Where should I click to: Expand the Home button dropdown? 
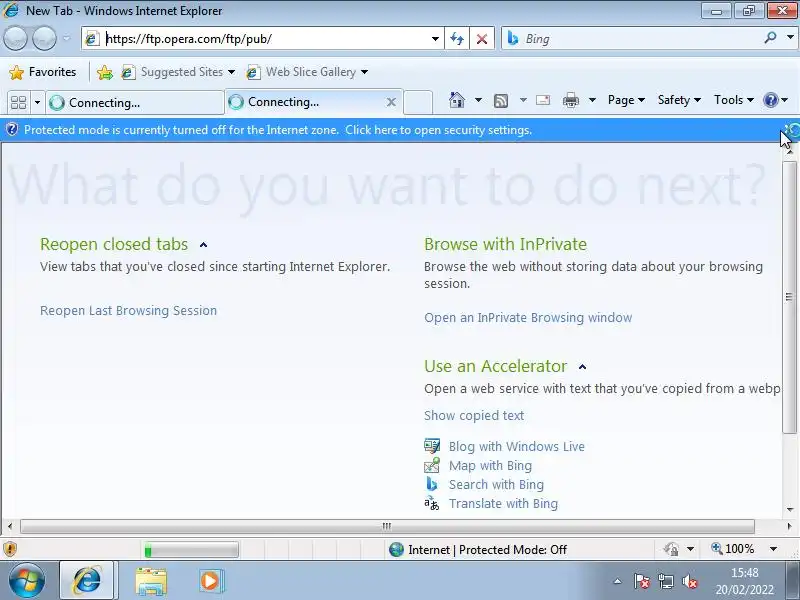click(478, 100)
